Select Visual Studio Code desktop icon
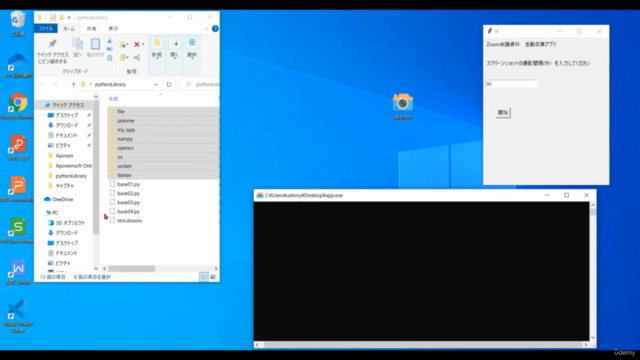This screenshot has width=640, height=360. [x=18, y=316]
